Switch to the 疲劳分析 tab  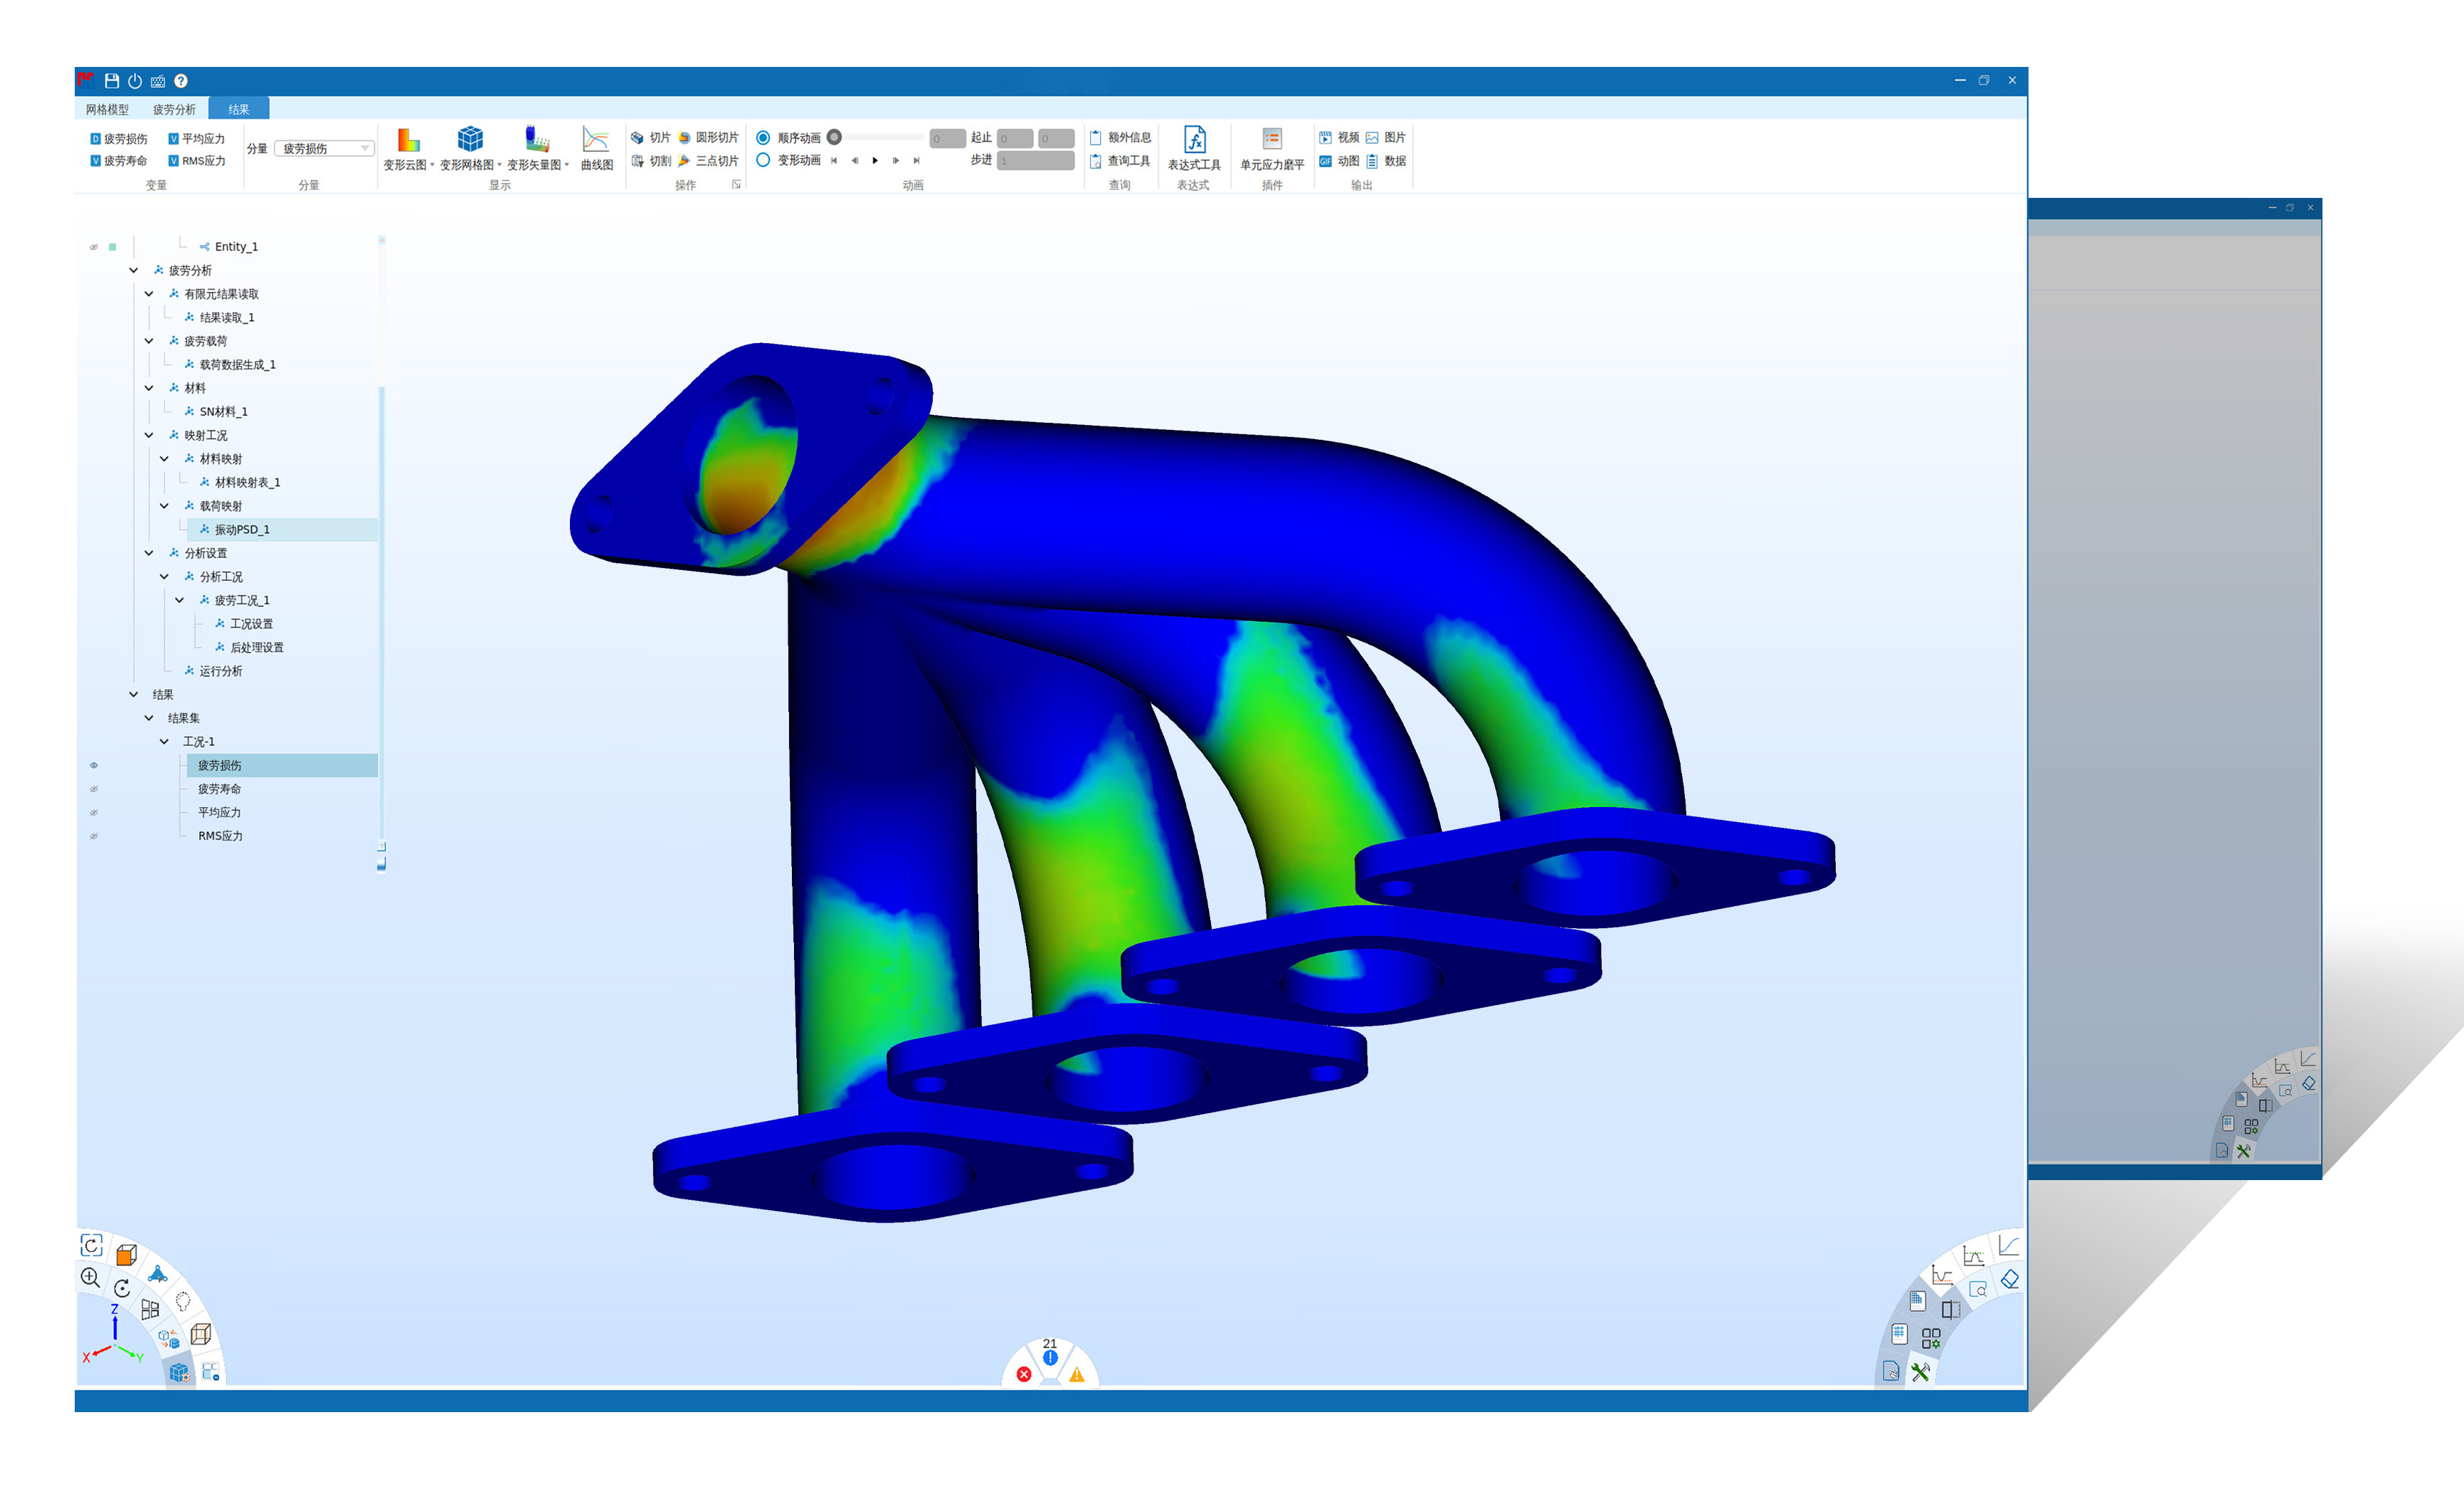tap(174, 109)
